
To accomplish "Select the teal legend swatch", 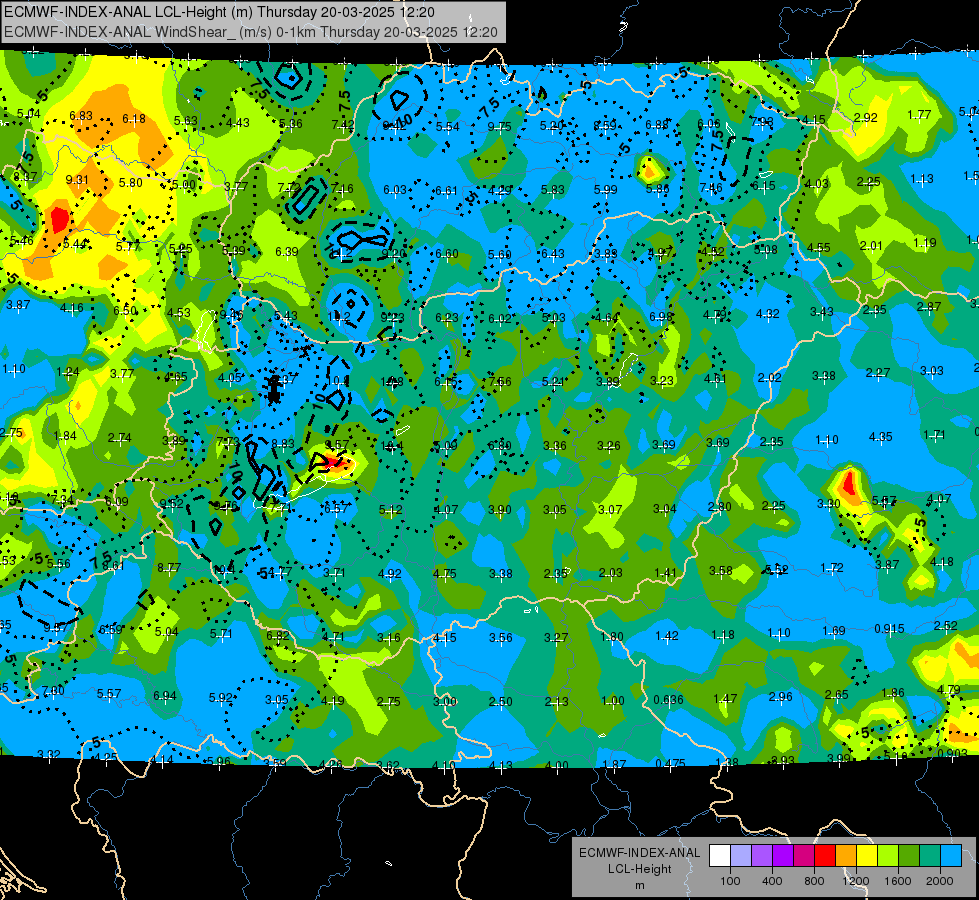I will point(930,856).
